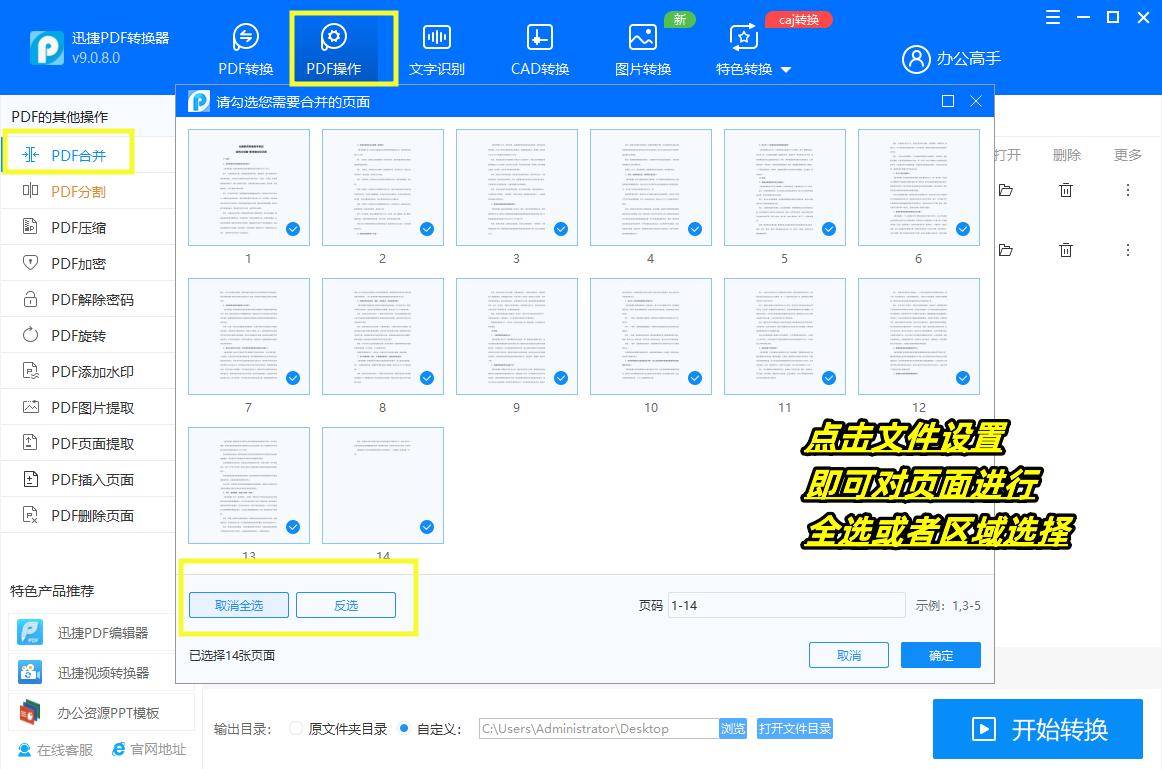This screenshot has height=769, width=1162.
Task: Click page 13 thumbnail
Action: pyautogui.click(x=249, y=485)
